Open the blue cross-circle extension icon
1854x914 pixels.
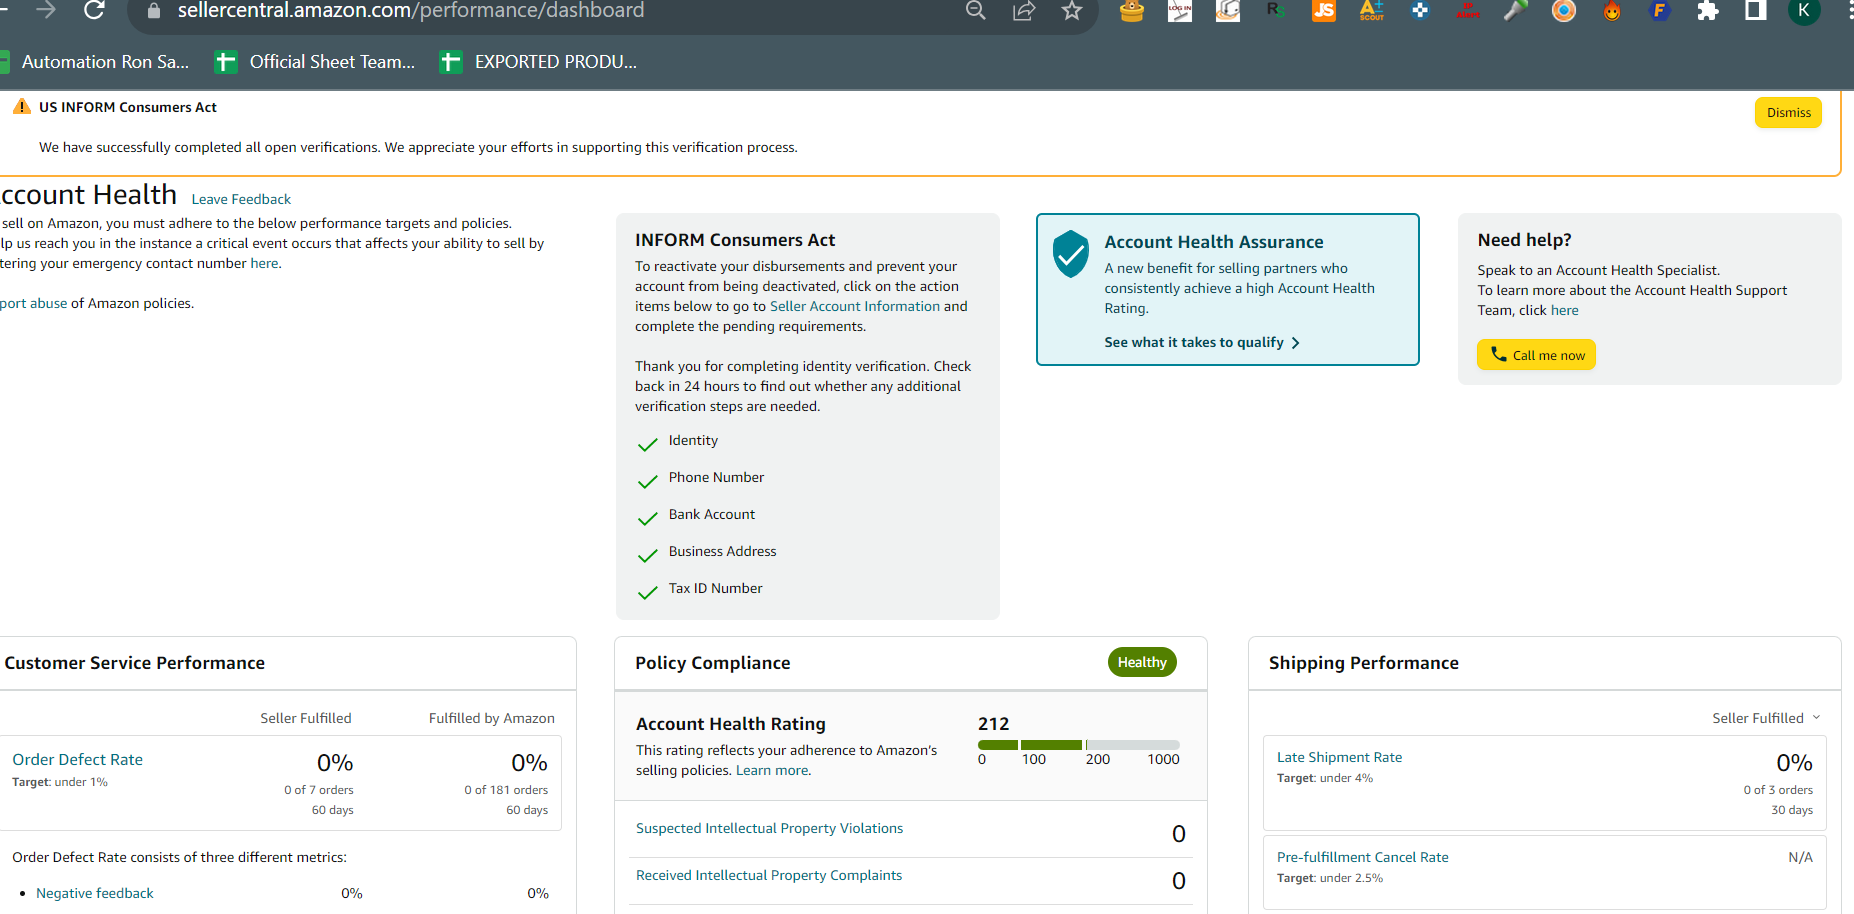coord(1420,11)
